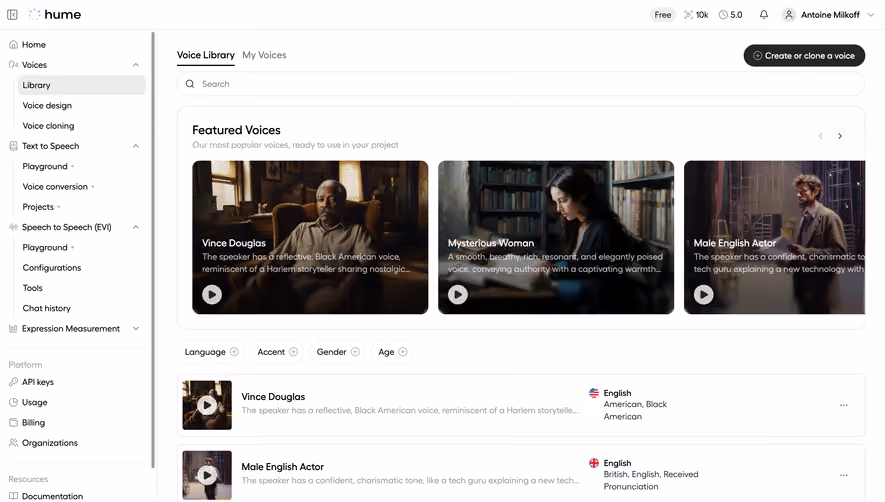This screenshot has height=502, width=885.
Task: Open Text to Speech Playground
Action: [45, 166]
